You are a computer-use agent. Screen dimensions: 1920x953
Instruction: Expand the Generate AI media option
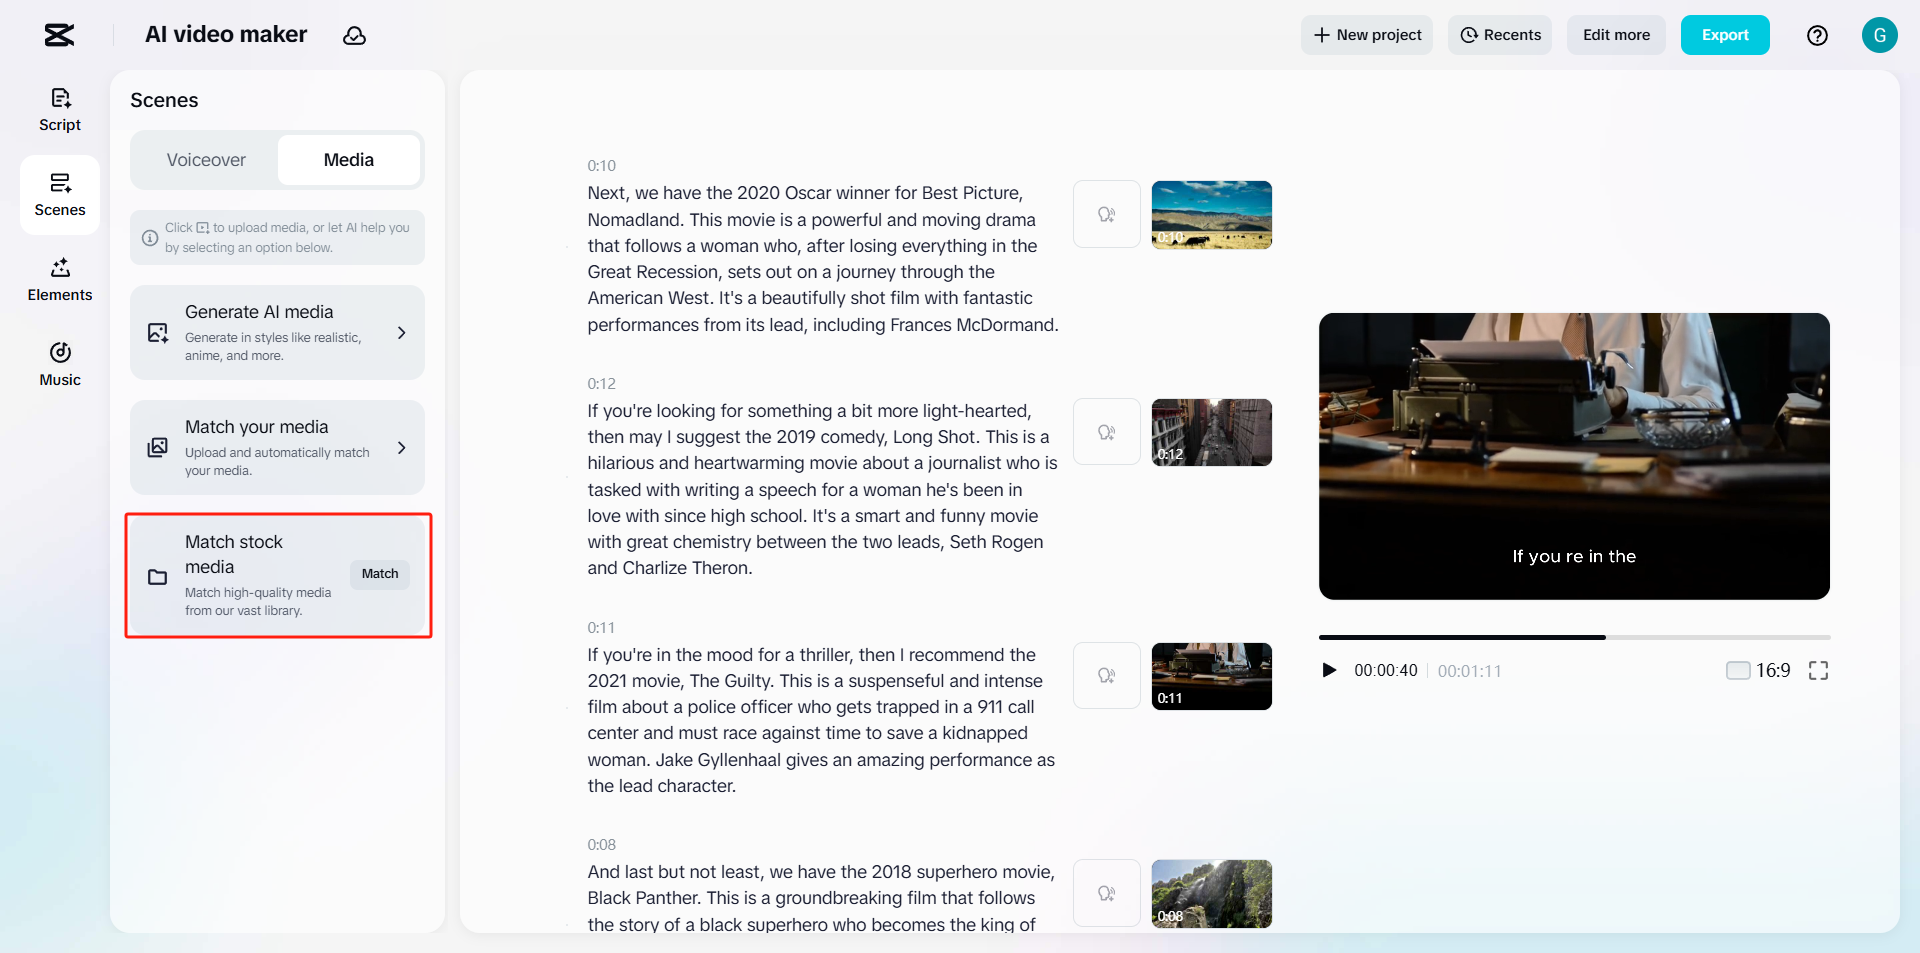click(x=277, y=332)
